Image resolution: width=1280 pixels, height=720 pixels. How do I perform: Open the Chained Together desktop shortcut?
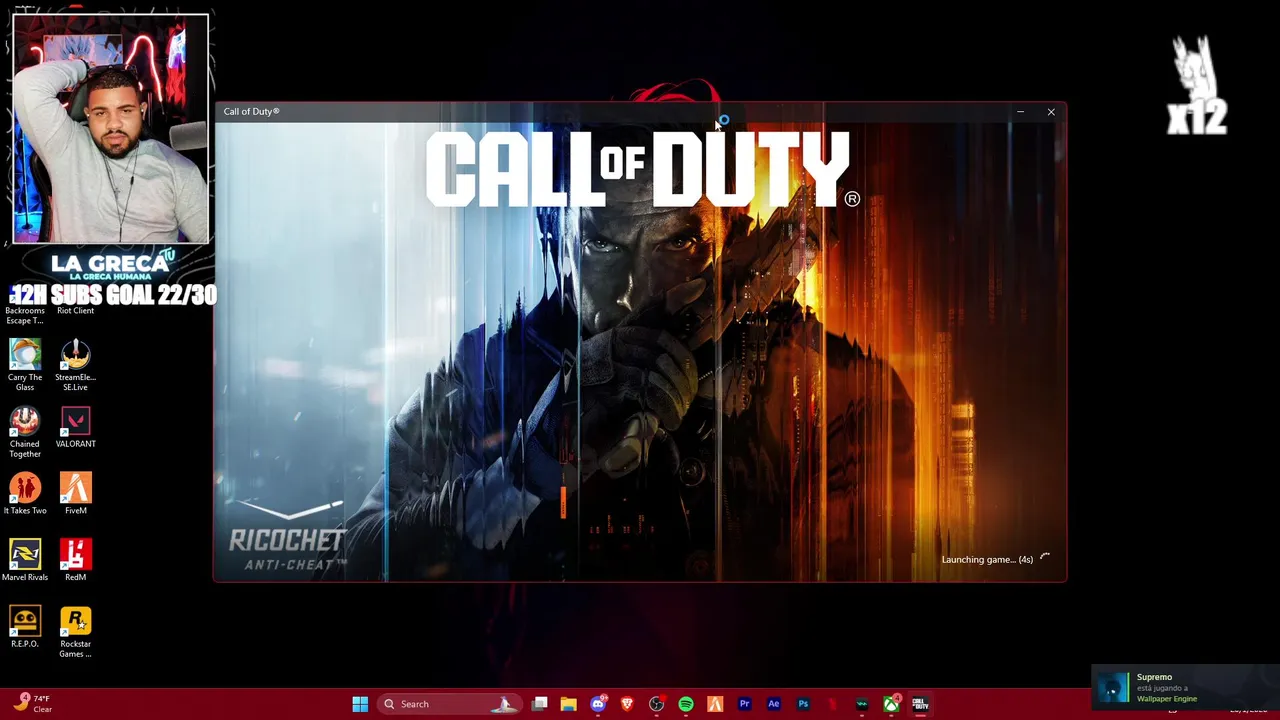(x=25, y=431)
